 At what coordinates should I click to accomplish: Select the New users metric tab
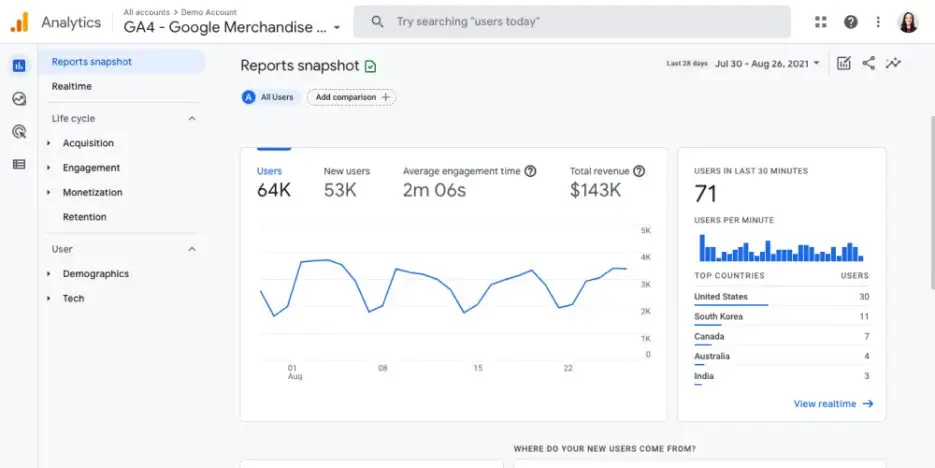tap(346, 181)
